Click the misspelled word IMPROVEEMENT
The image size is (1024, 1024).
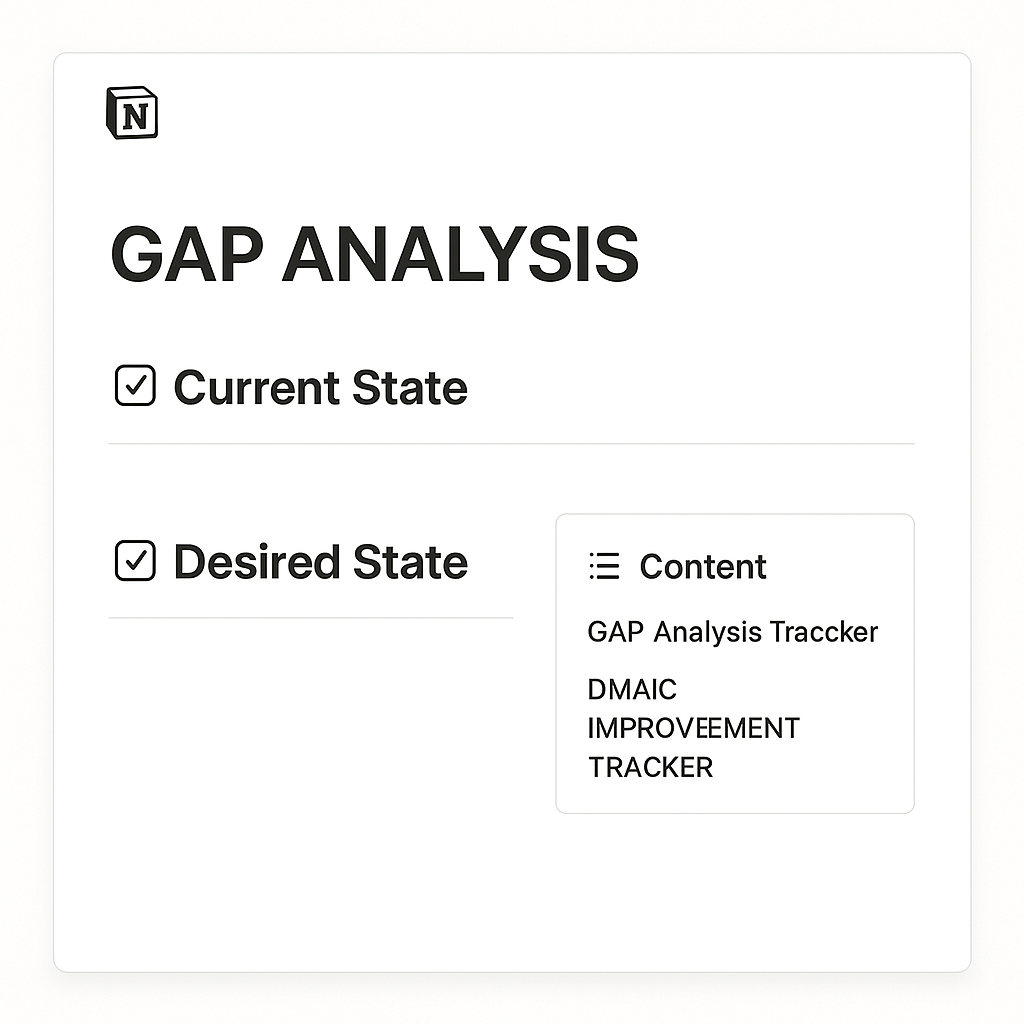tap(693, 728)
